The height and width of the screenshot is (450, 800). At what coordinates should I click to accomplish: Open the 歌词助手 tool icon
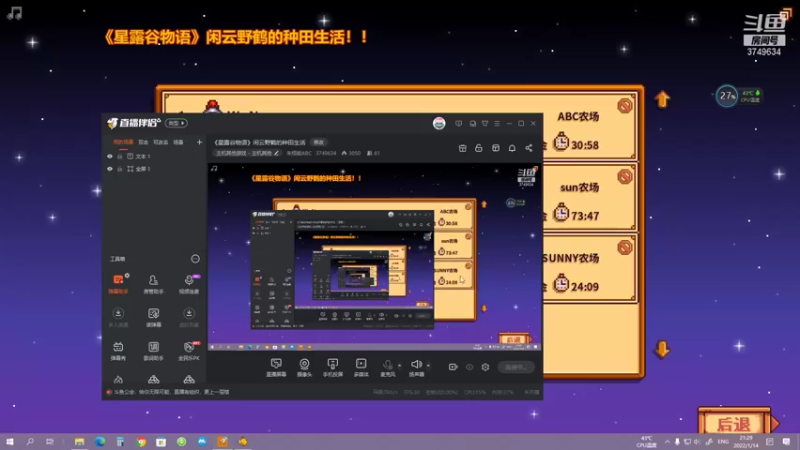[153, 351]
